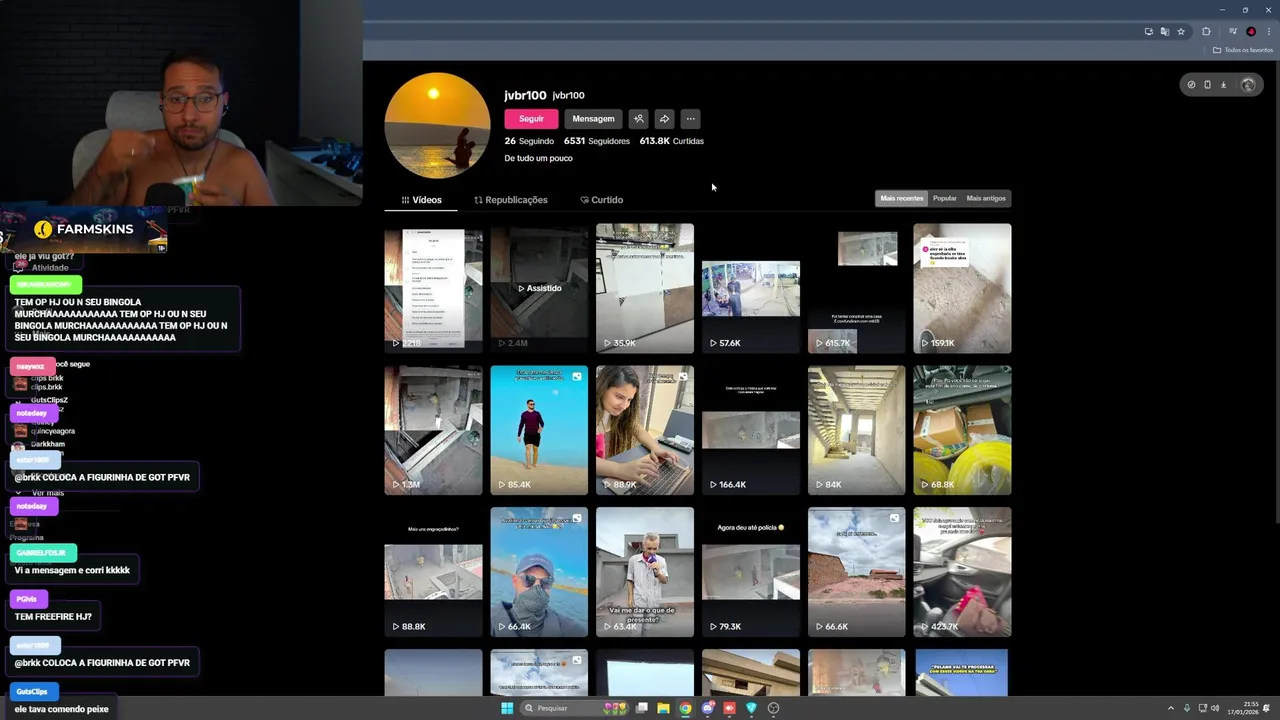
Task: Open the video with 57.6K views
Action: (751, 288)
